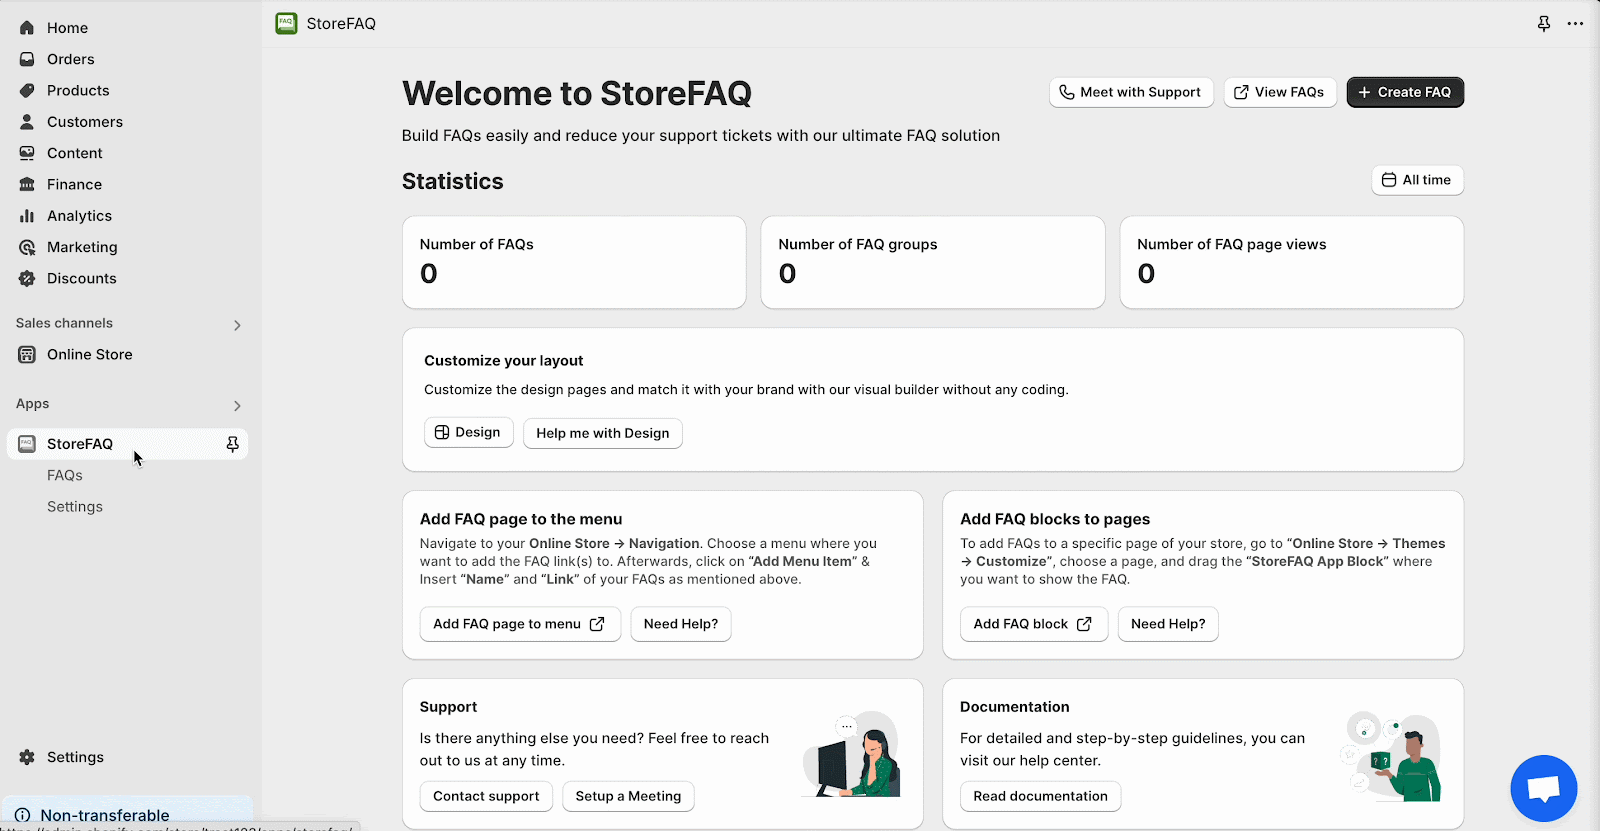The height and width of the screenshot is (831, 1600).
Task: Click the Finance bank icon
Action: pos(27,184)
